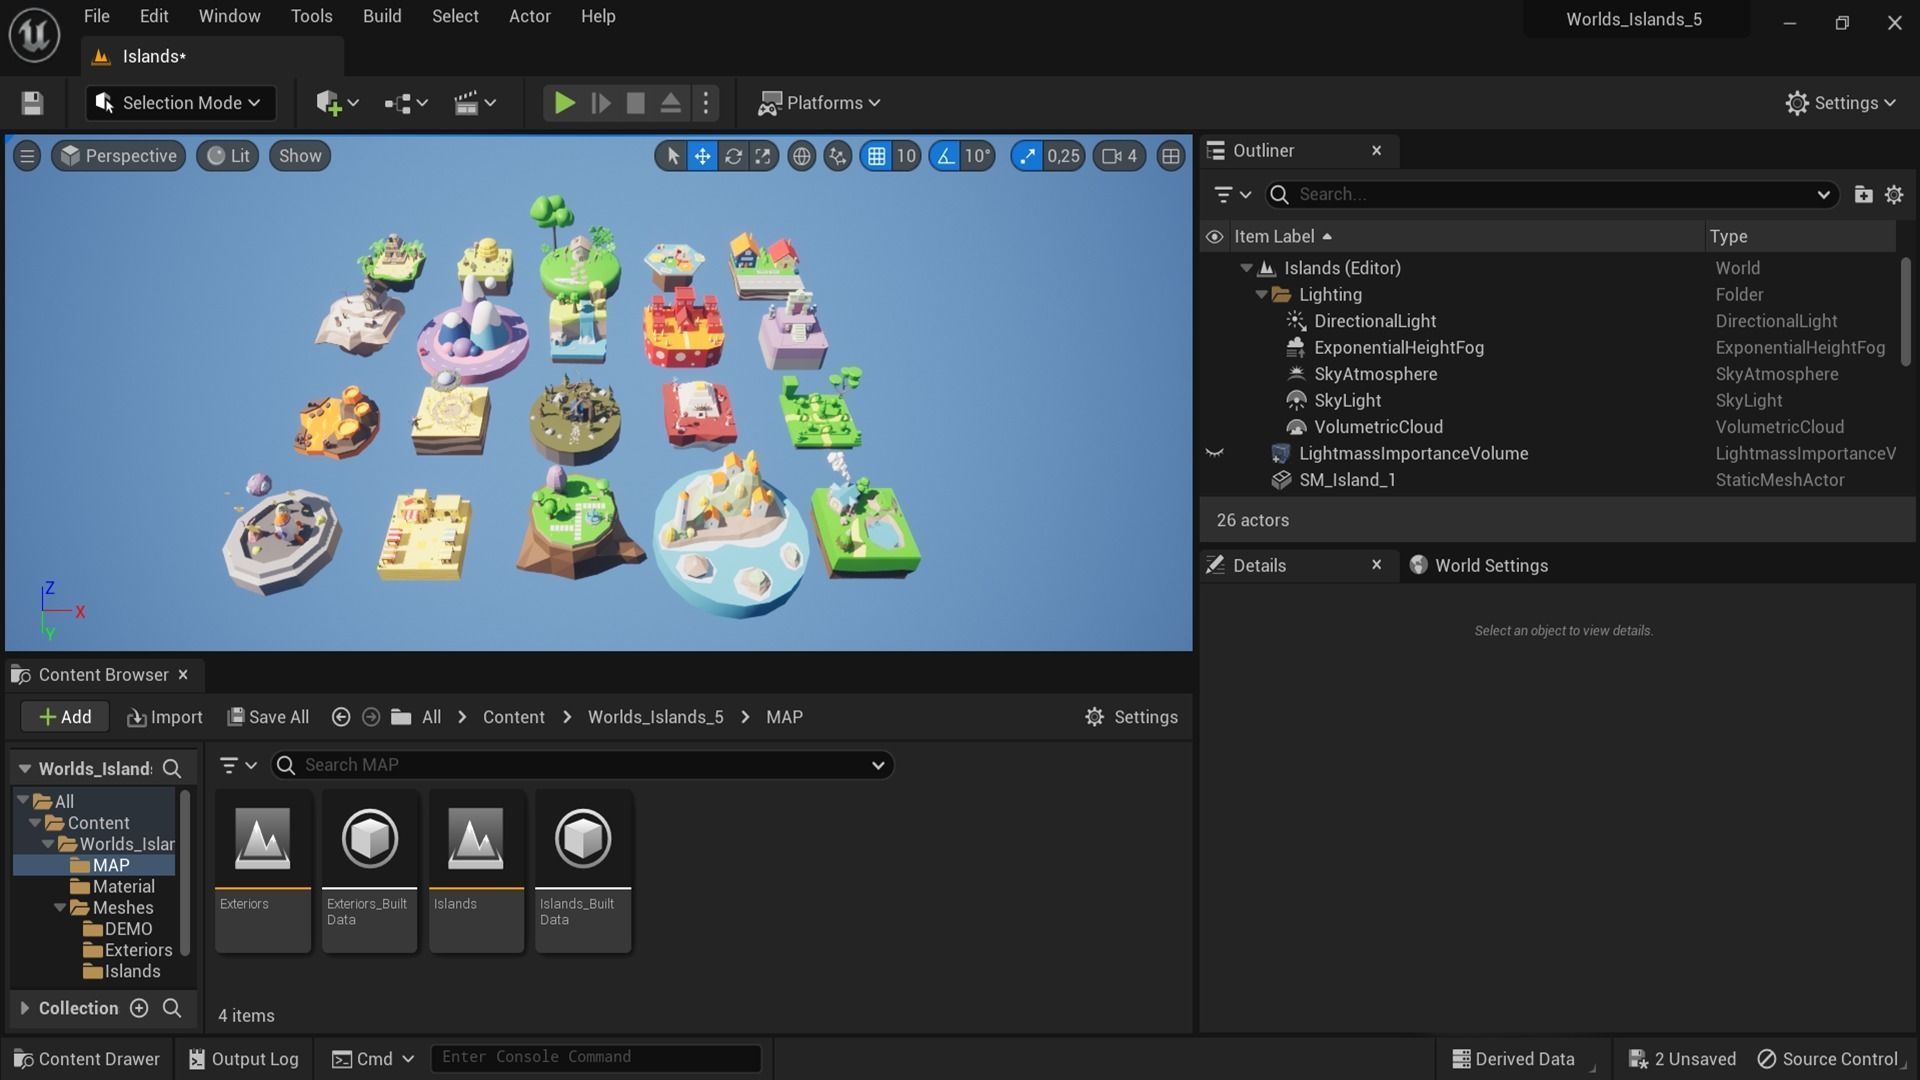Click the save current level floppy icon

(x=32, y=103)
